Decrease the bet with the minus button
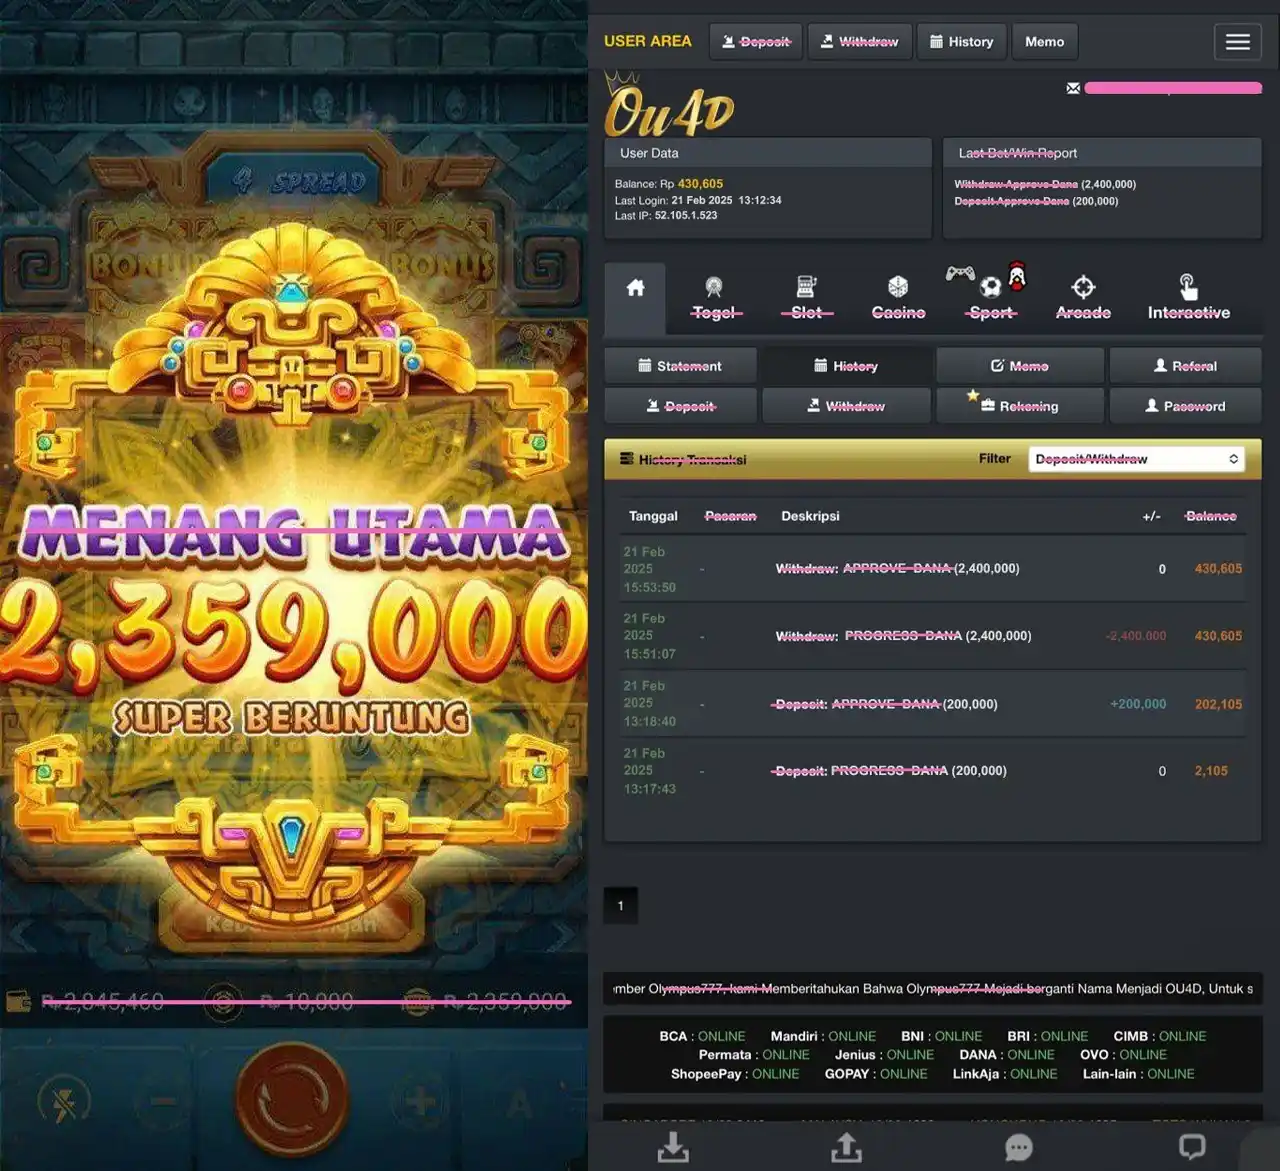 coord(163,1101)
